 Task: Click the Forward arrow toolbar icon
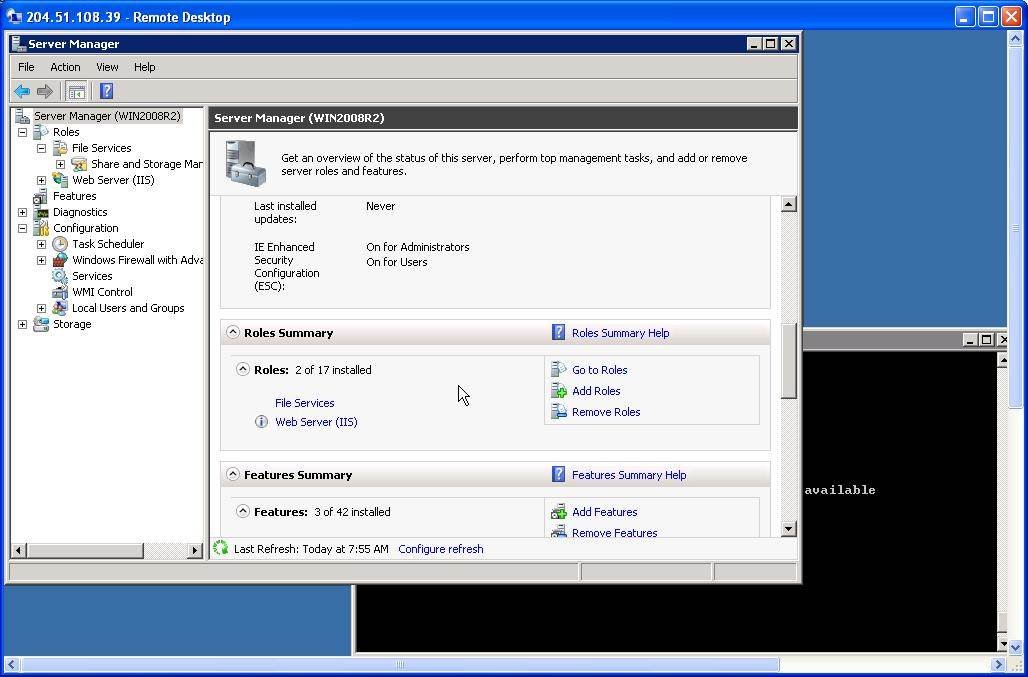[44, 91]
